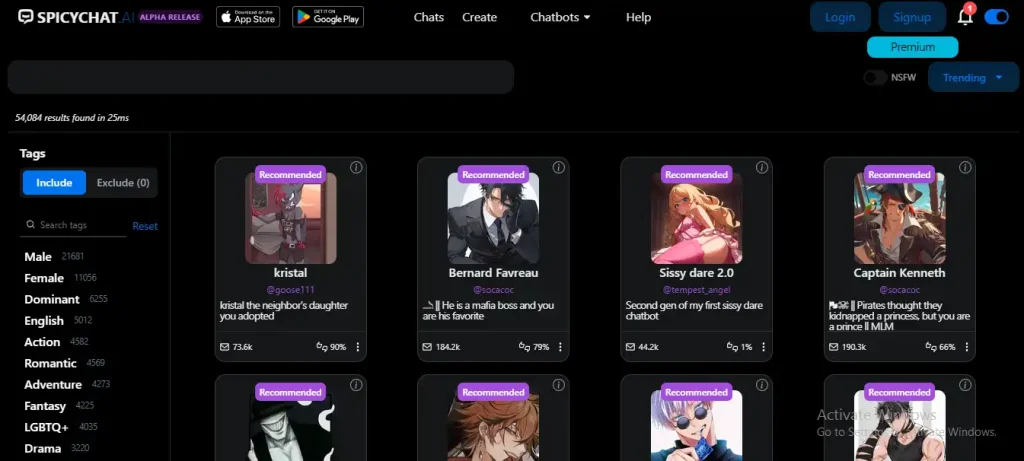
Task: Open the Google Play download badge
Action: 328,17
